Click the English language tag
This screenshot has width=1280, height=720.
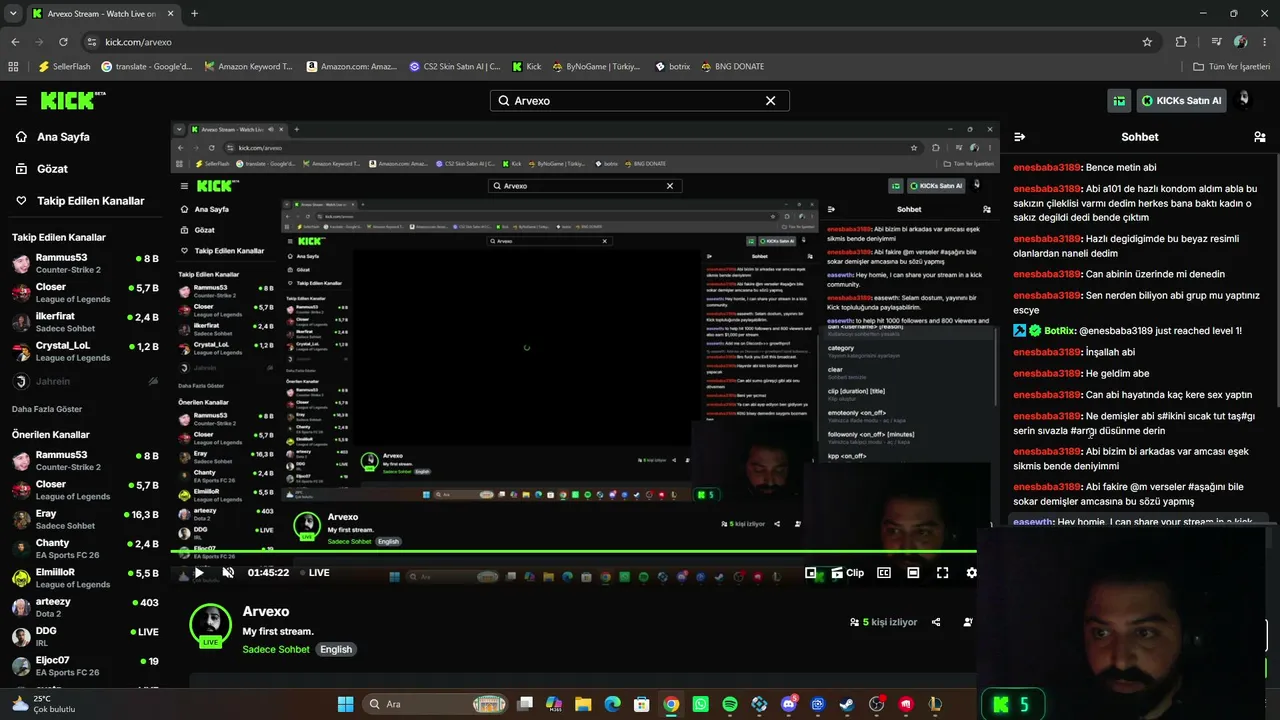pyautogui.click(x=336, y=650)
